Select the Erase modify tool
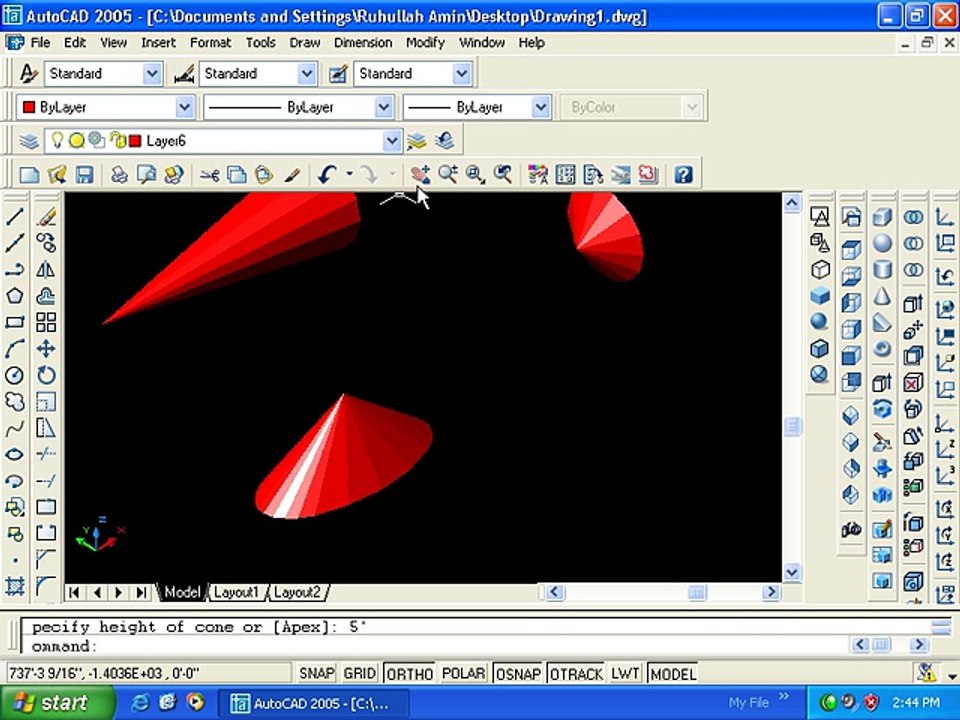Screen dimensions: 960x720 point(46,217)
